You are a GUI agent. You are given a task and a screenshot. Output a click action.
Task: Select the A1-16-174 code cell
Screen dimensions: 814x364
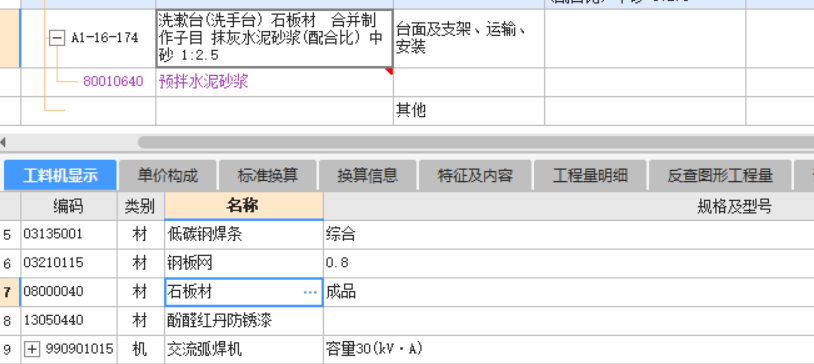(88, 38)
